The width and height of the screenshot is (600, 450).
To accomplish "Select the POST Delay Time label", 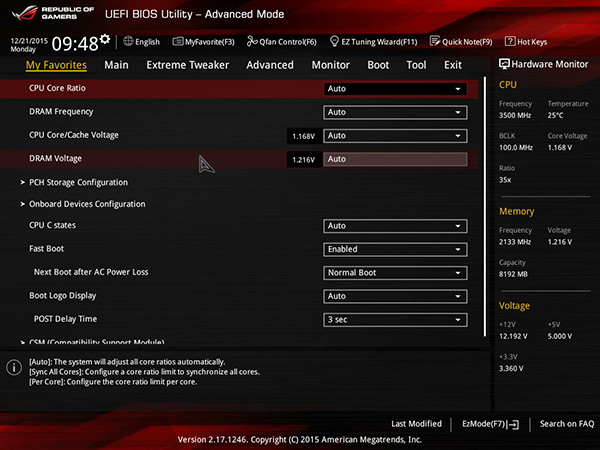I will pyautogui.click(x=65, y=319).
